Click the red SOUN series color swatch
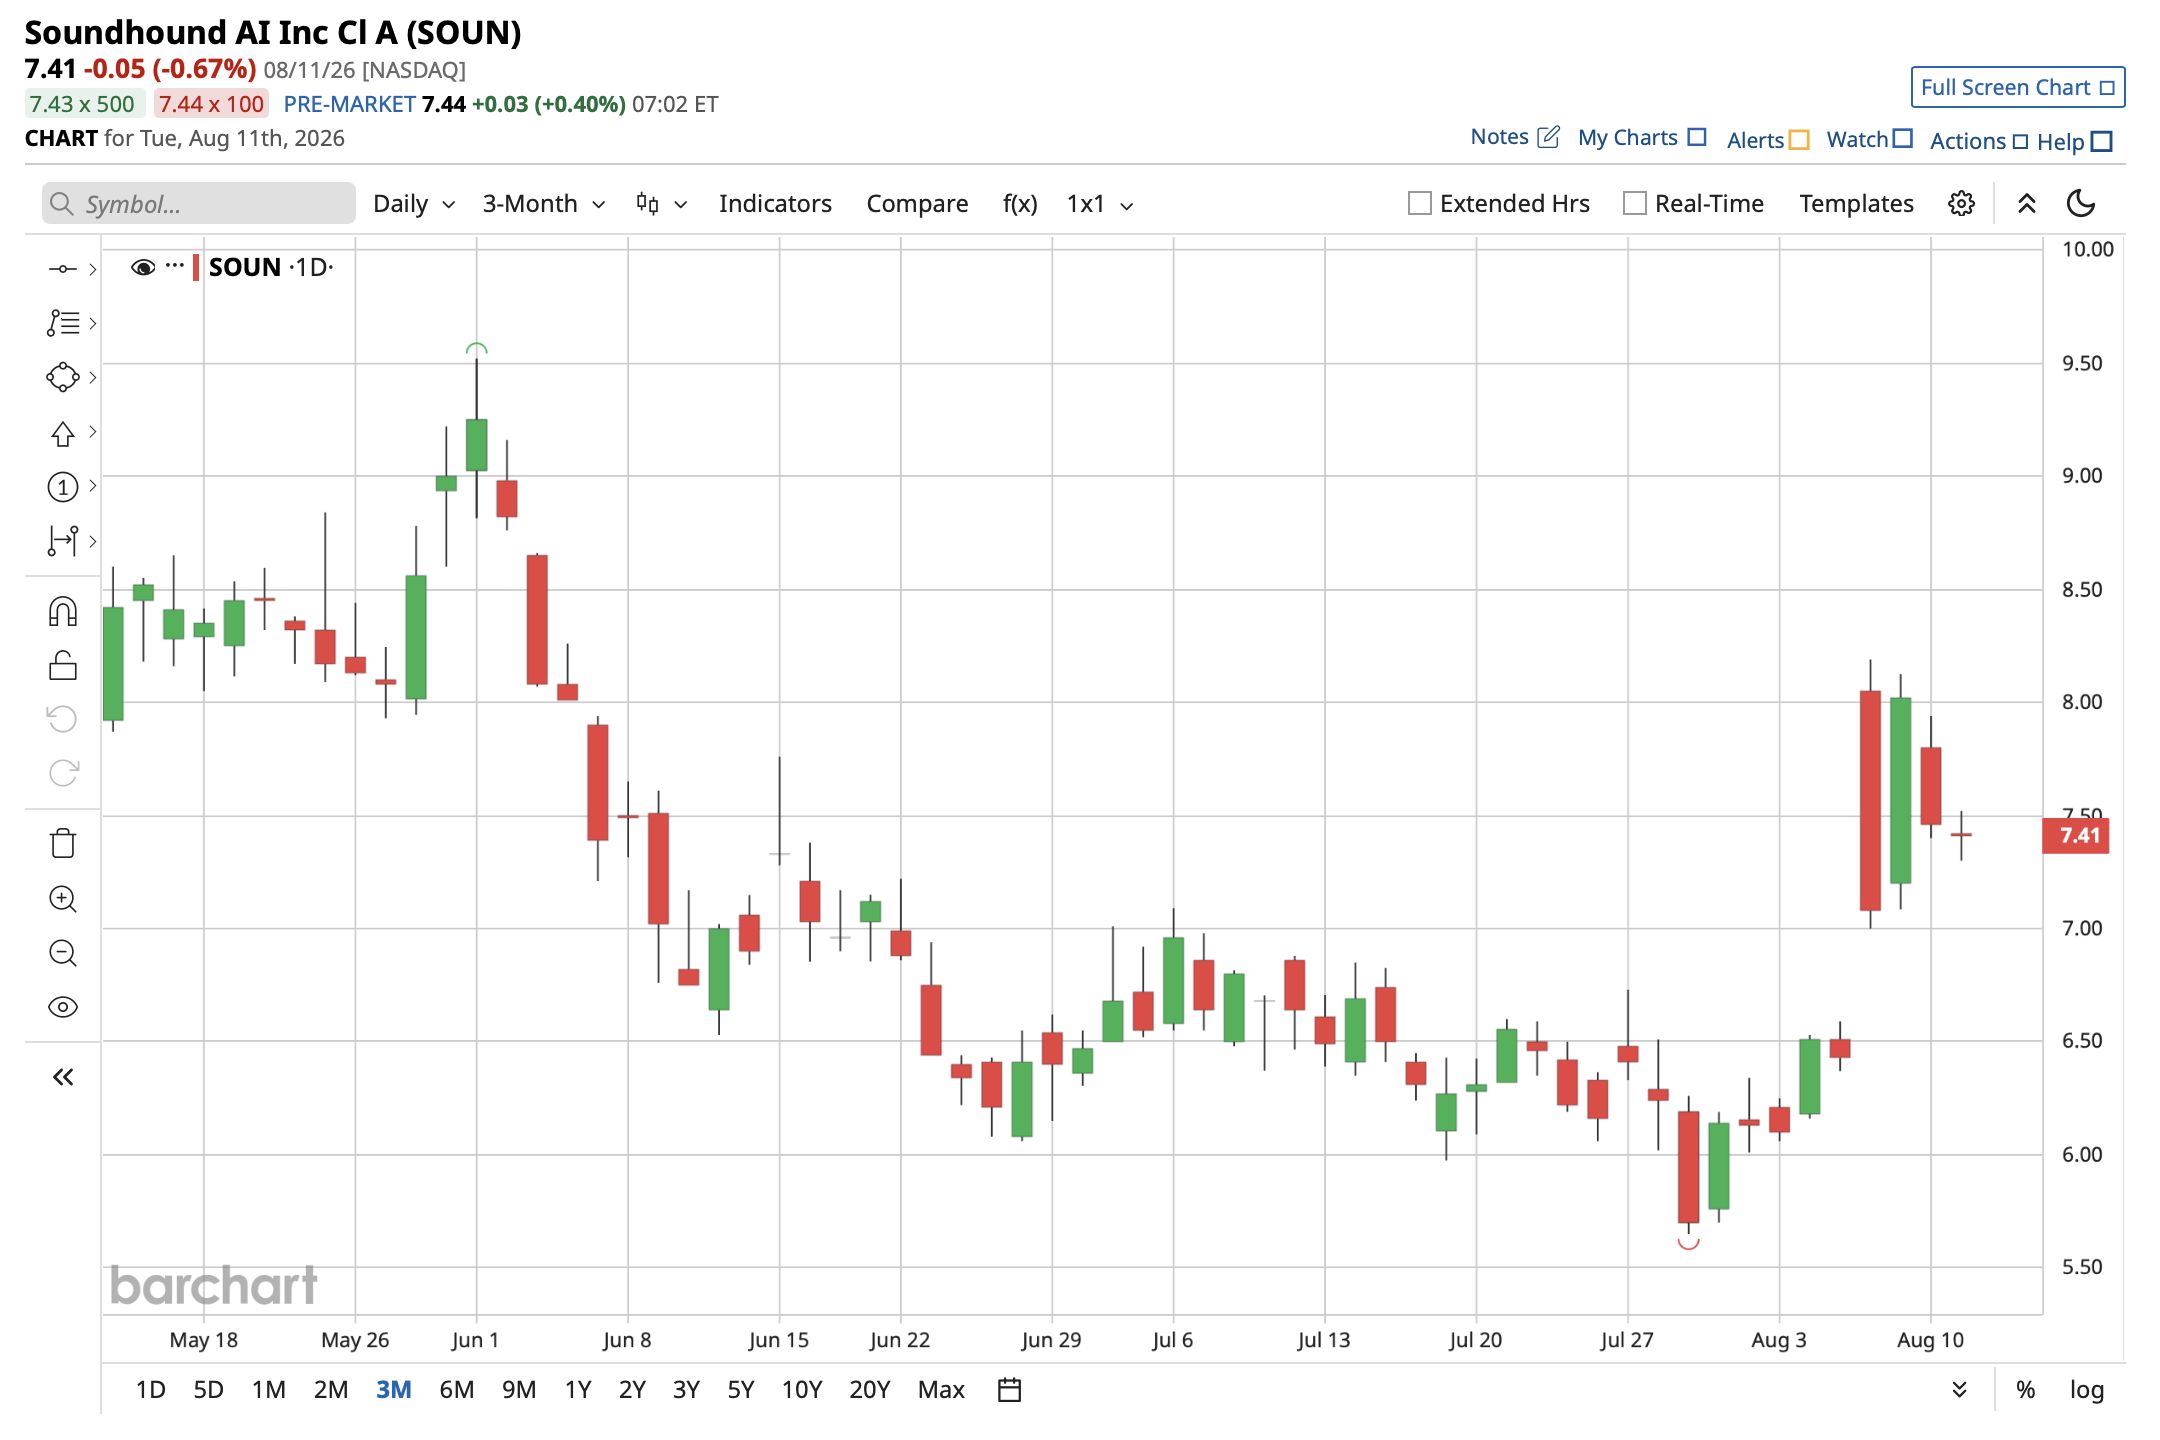The width and height of the screenshot is (2160, 1440). pos(196,267)
